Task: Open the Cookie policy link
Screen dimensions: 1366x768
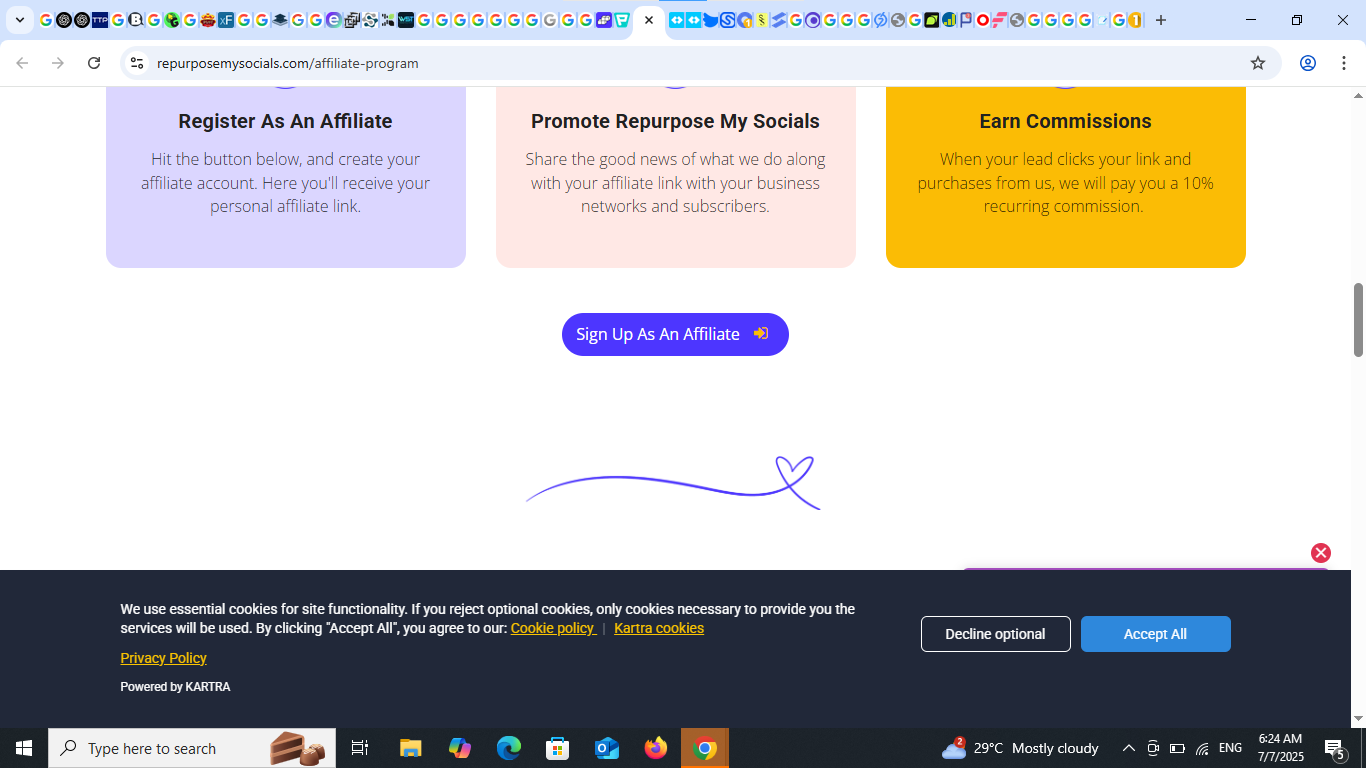Action: pyautogui.click(x=553, y=628)
